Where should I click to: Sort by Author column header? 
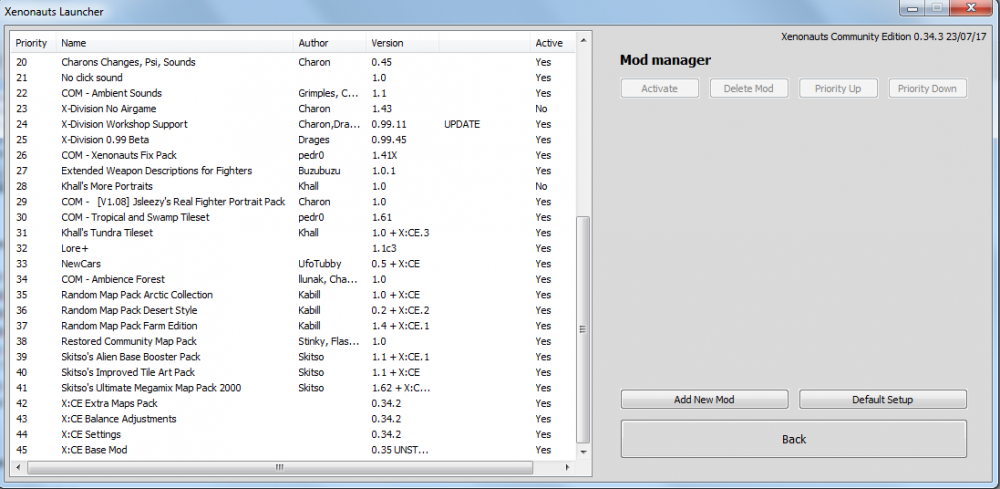[330, 43]
